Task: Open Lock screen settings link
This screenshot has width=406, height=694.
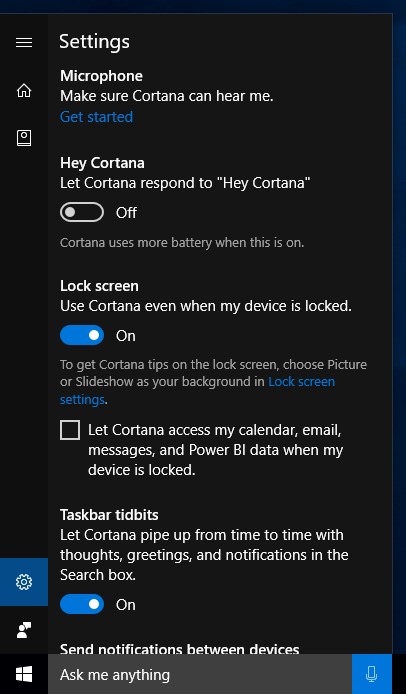Action: pyautogui.click(x=197, y=390)
